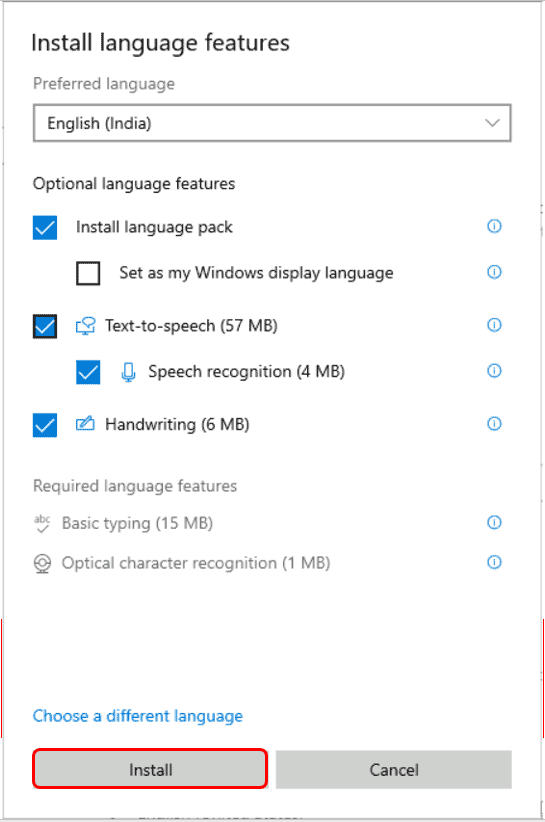Viewport: 545px width, 822px height.
Task: Show info for Text-to-speech feature
Action: pyautogui.click(x=494, y=325)
